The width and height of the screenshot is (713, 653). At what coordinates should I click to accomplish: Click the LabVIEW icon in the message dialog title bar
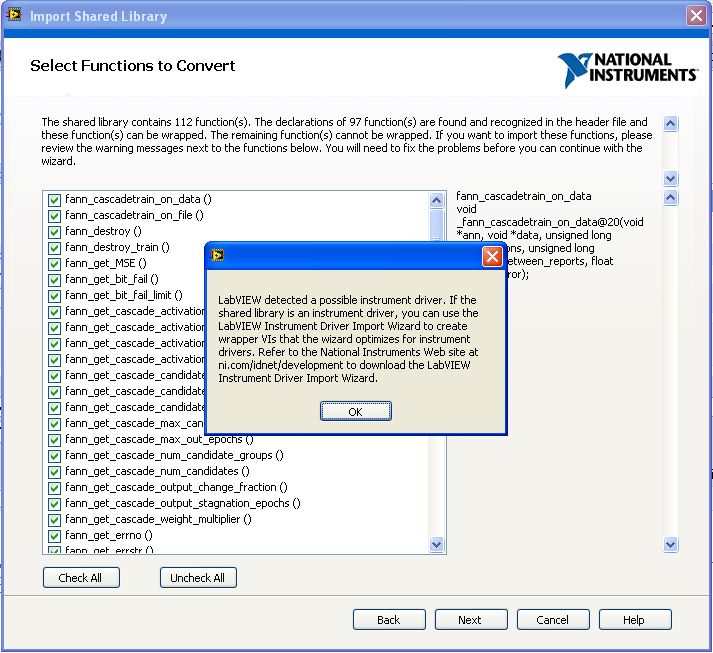(217, 256)
